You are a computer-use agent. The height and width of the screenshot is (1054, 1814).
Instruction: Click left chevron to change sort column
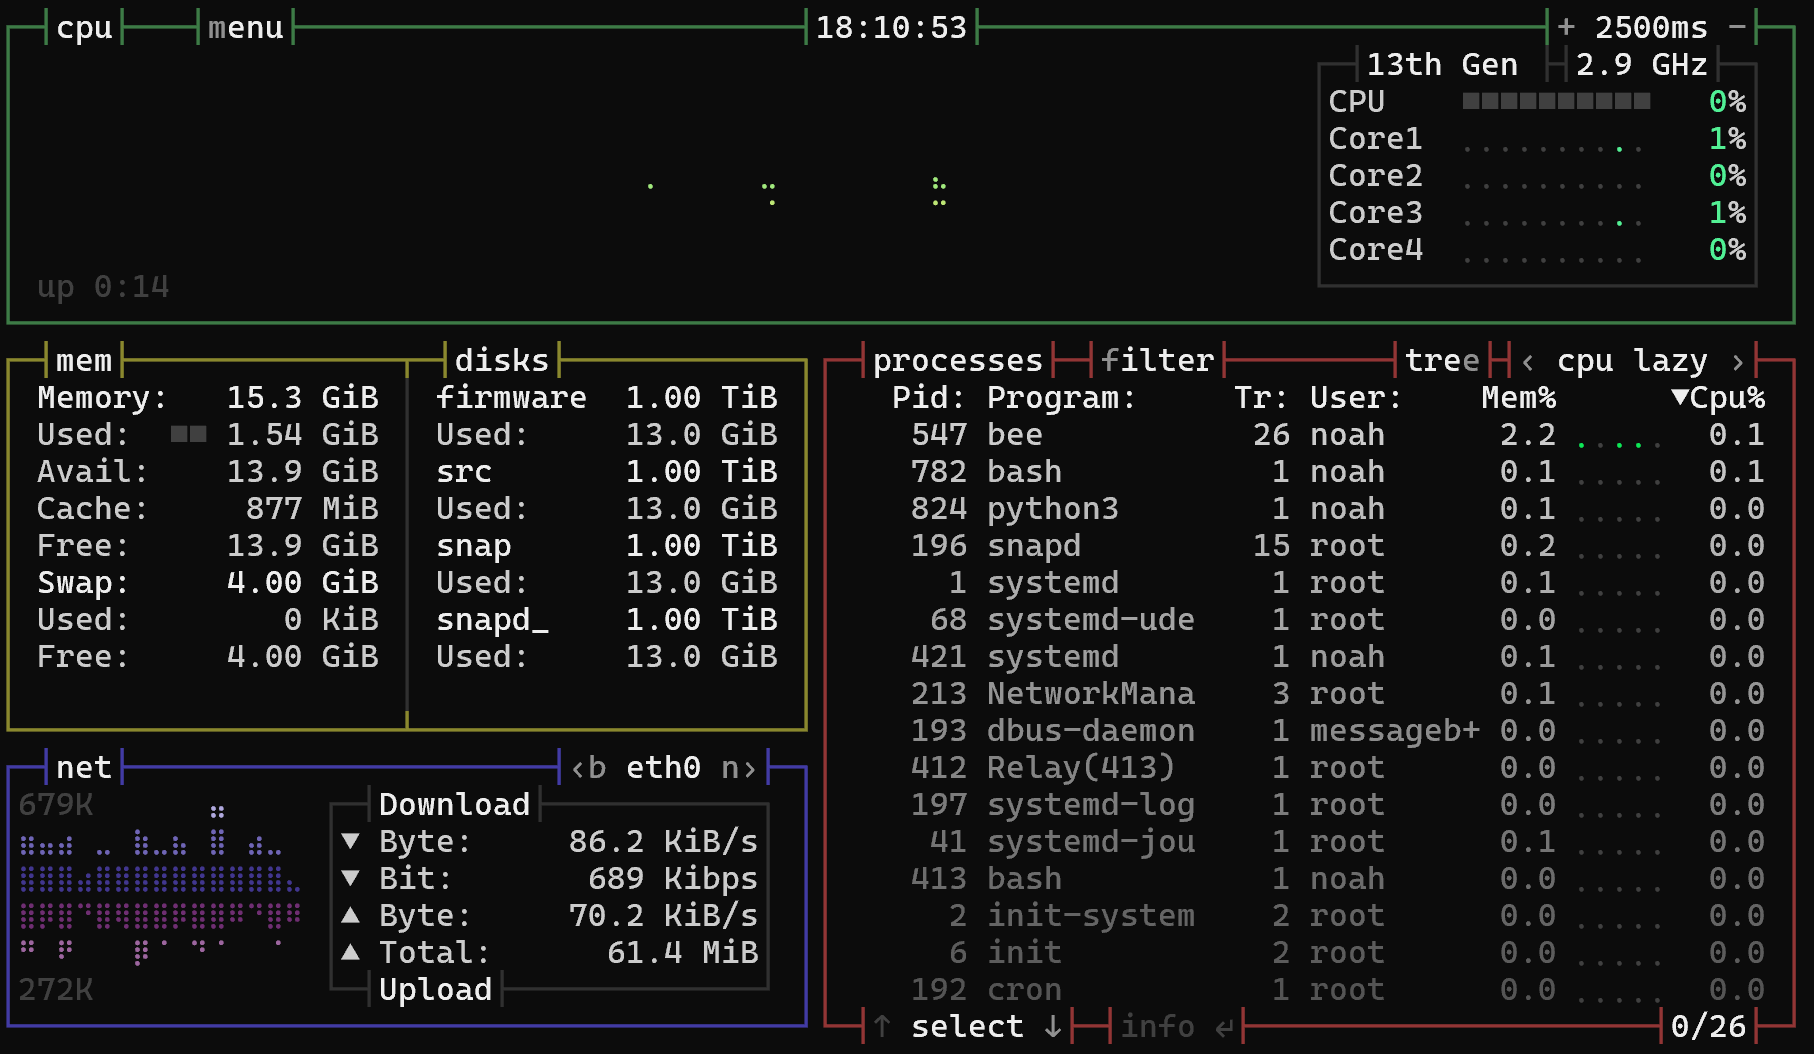click(x=1528, y=360)
